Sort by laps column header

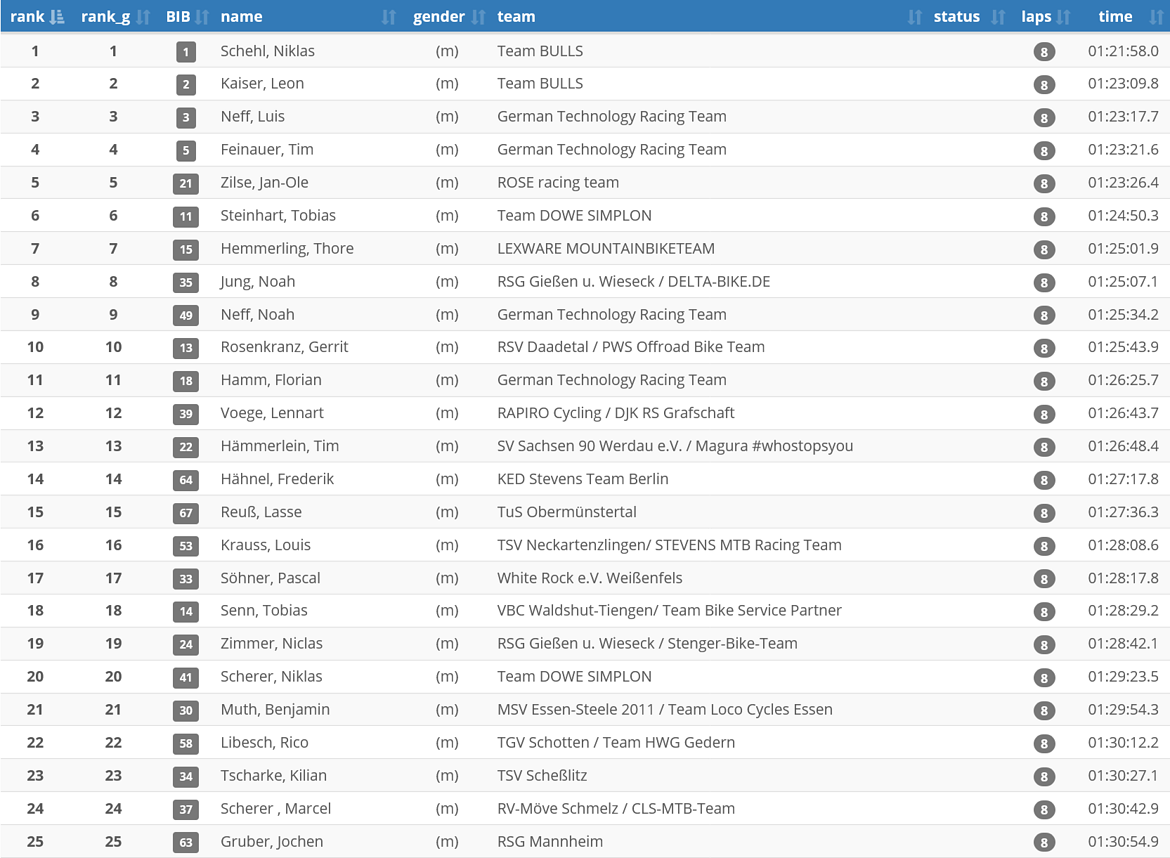(x=1045, y=16)
